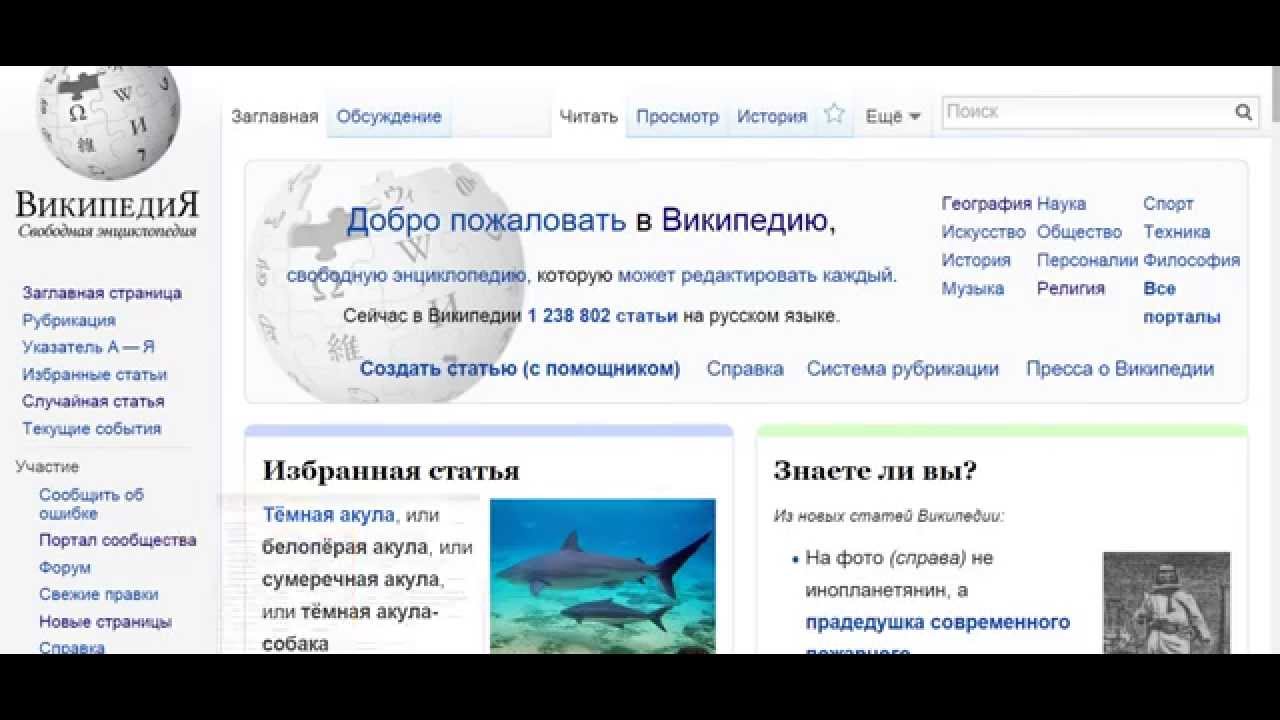Open Все порталы link
This screenshot has width=1280, height=720.
(x=1182, y=303)
